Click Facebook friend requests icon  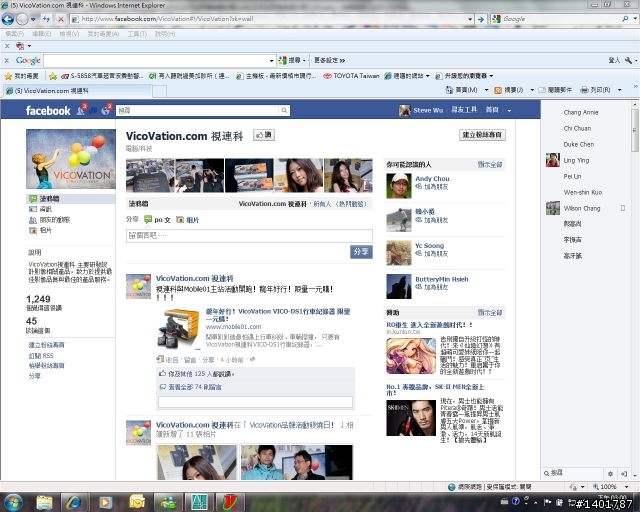point(81,110)
